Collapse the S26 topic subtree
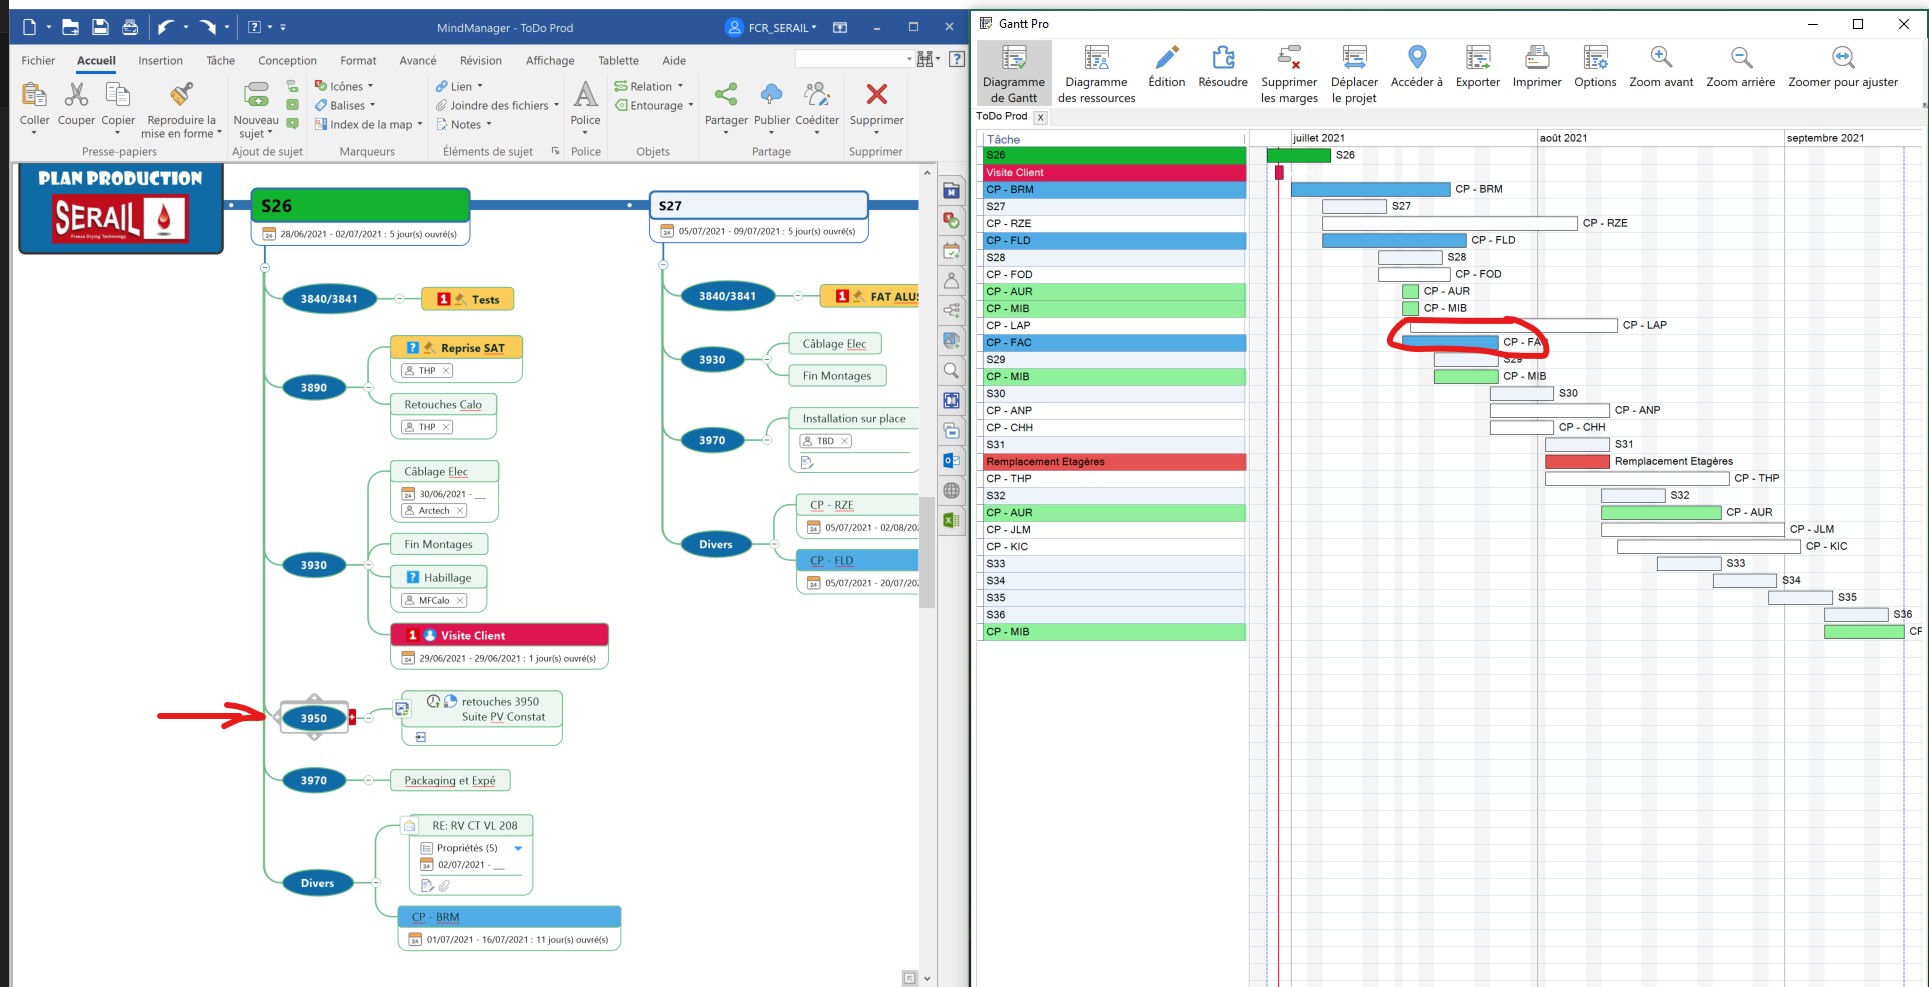Screen dimensions: 1929x987 tap(264, 268)
